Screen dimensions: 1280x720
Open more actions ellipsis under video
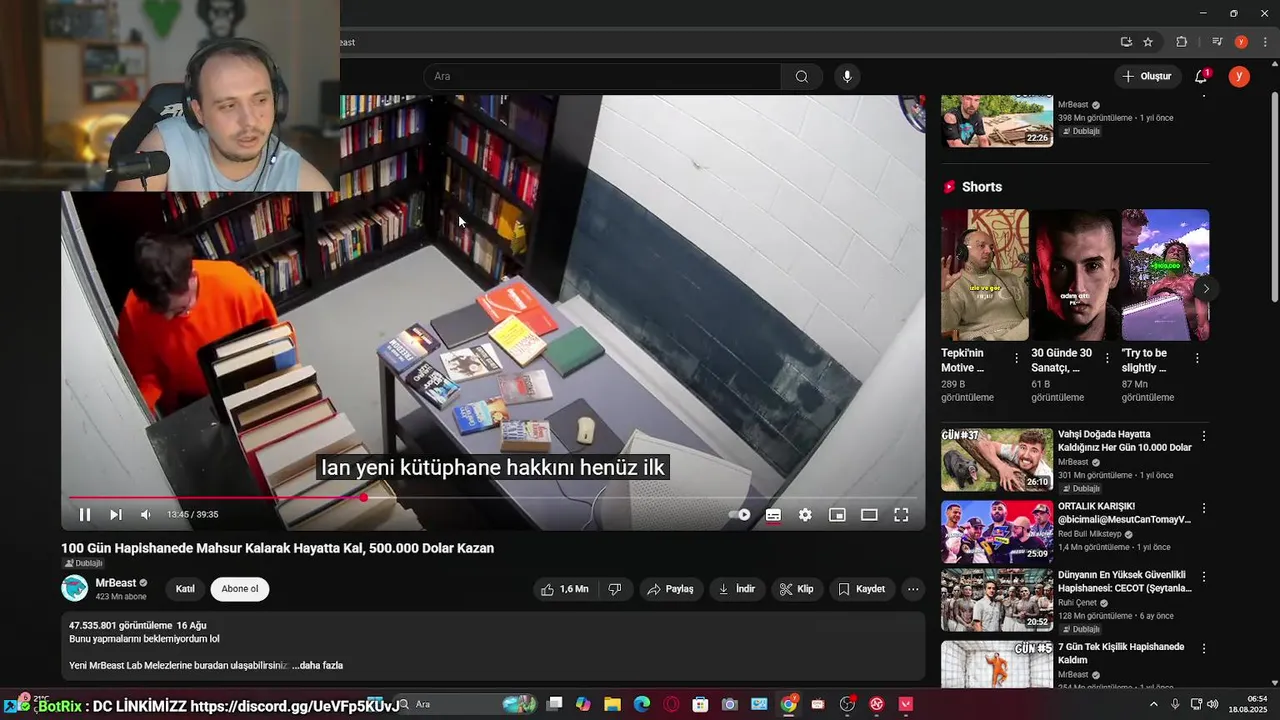(x=913, y=589)
